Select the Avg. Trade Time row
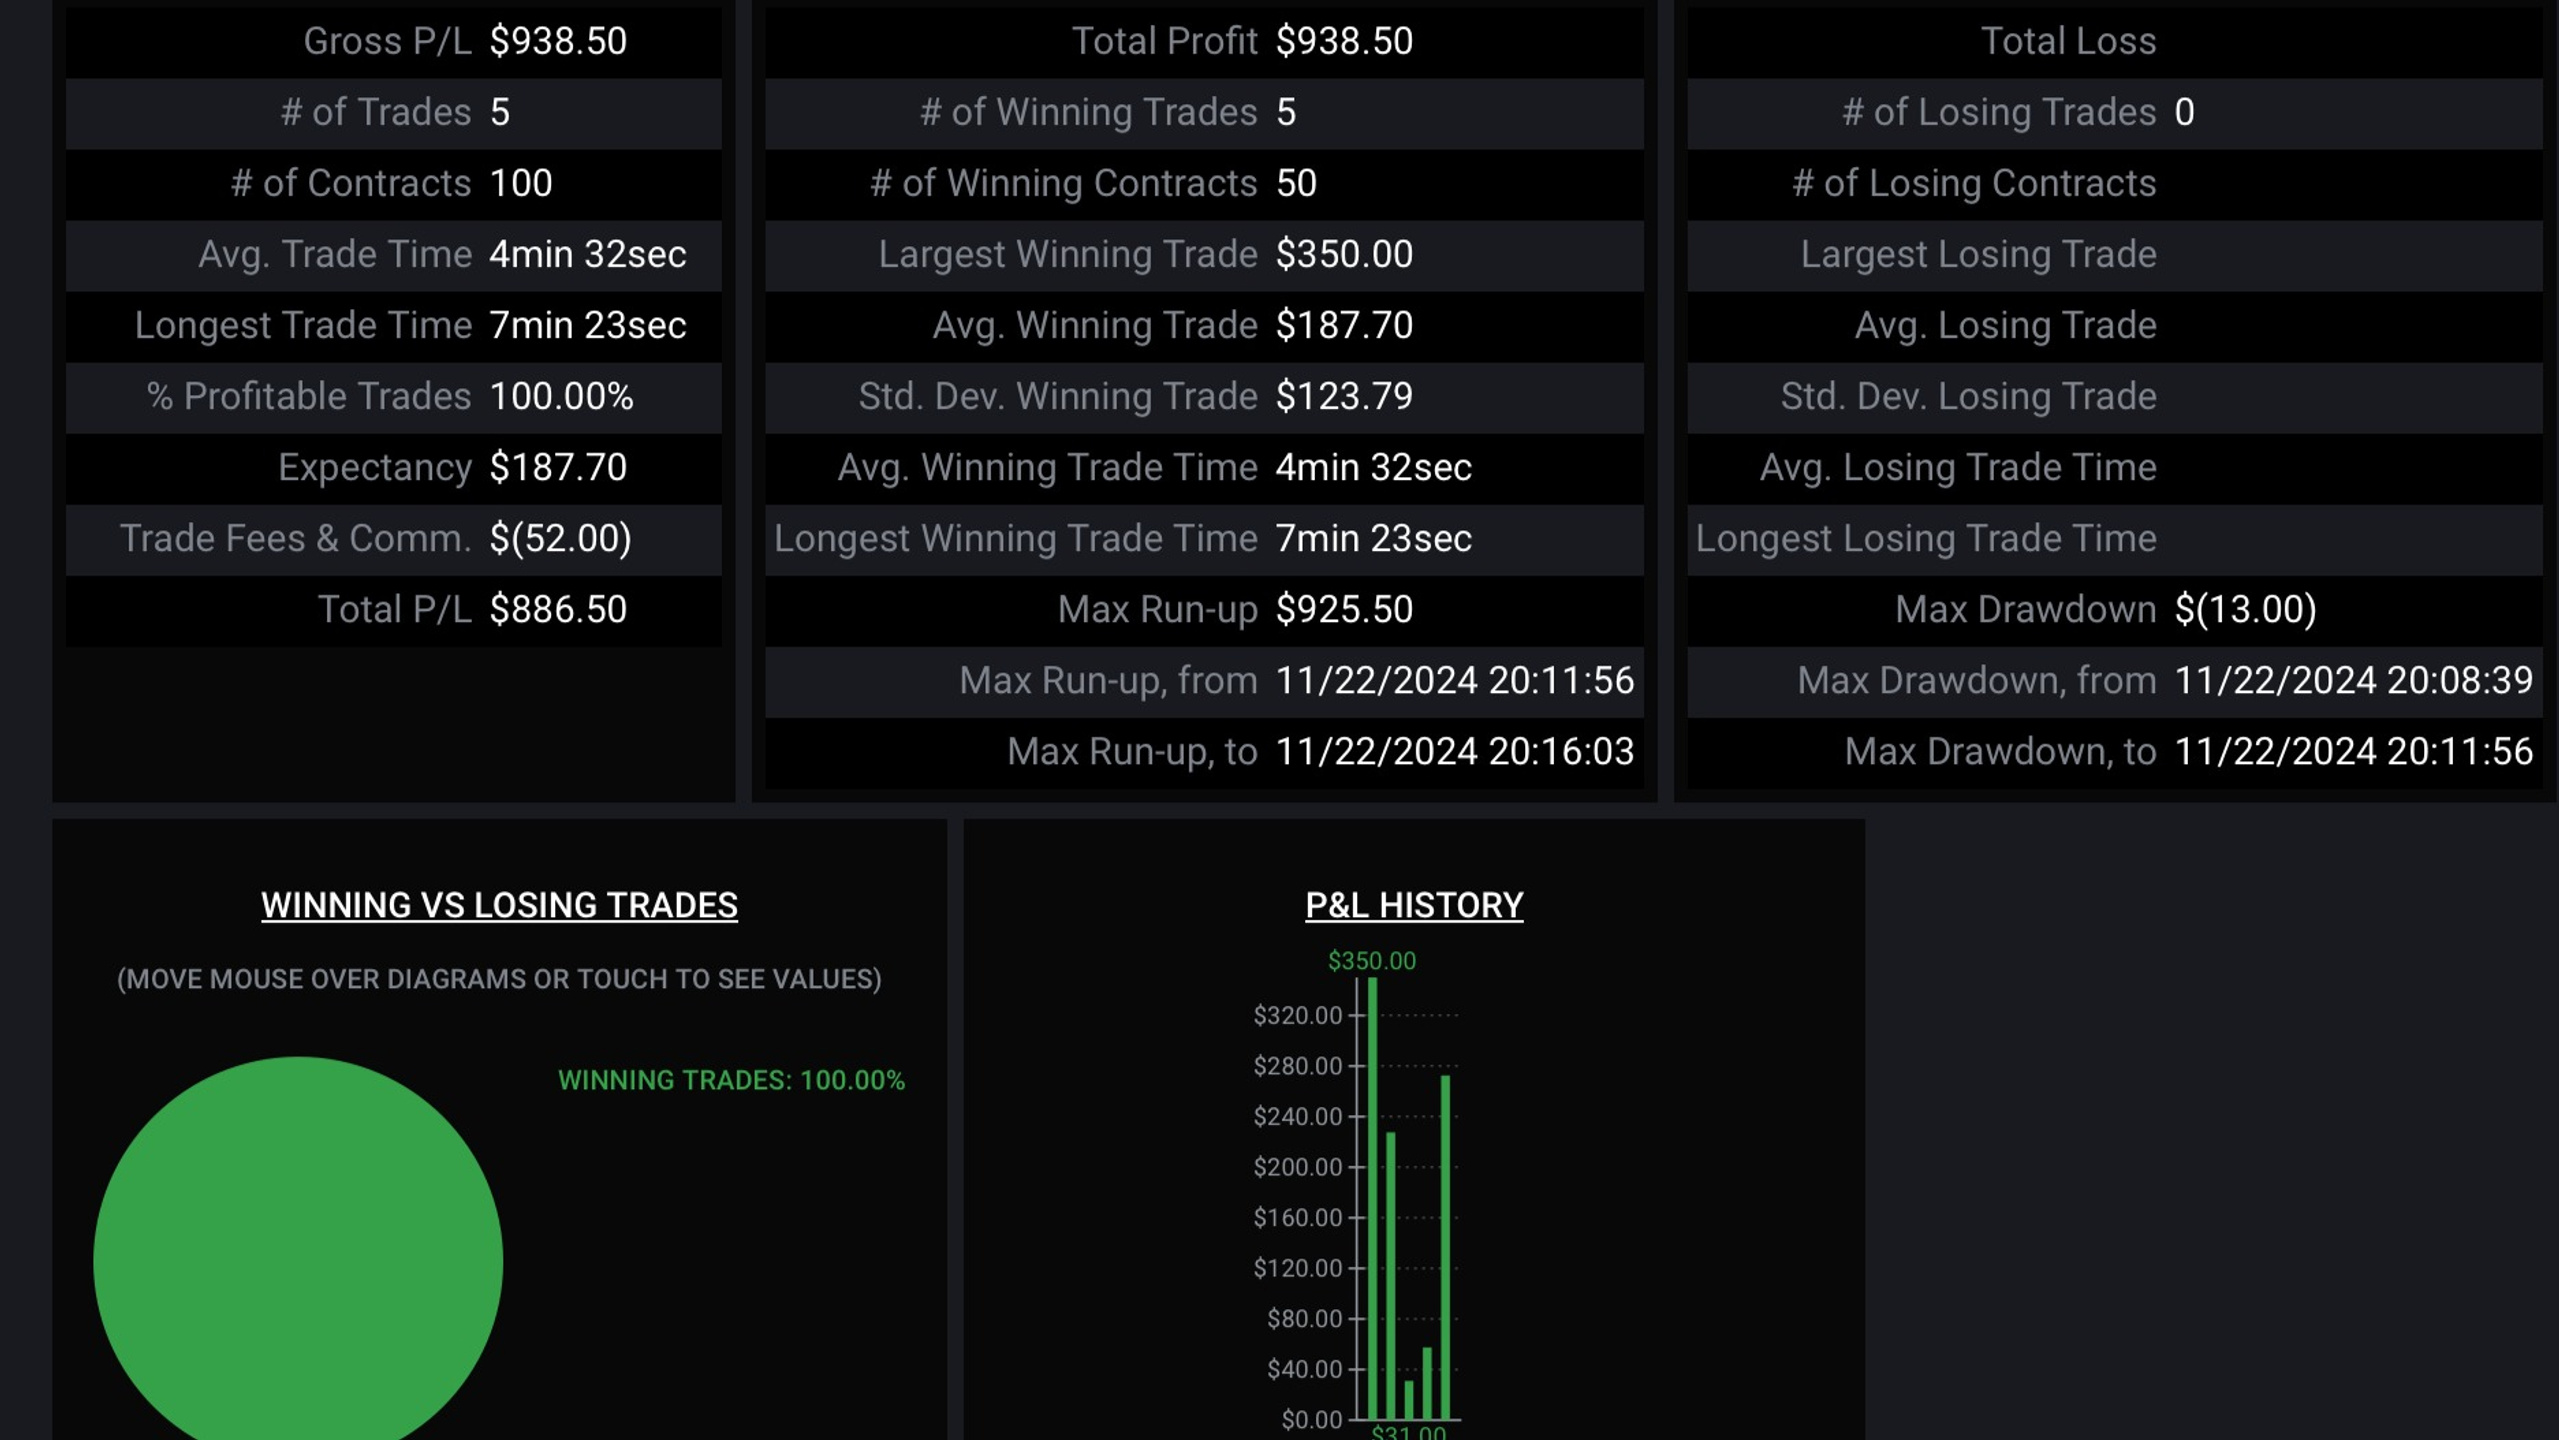This screenshot has width=2559, height=1440. click(393, 255)
